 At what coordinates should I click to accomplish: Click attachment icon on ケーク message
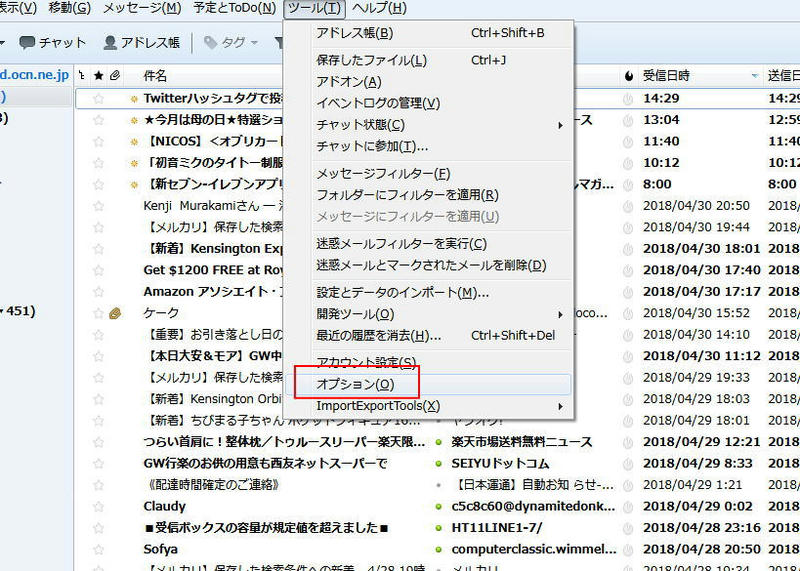115,313
